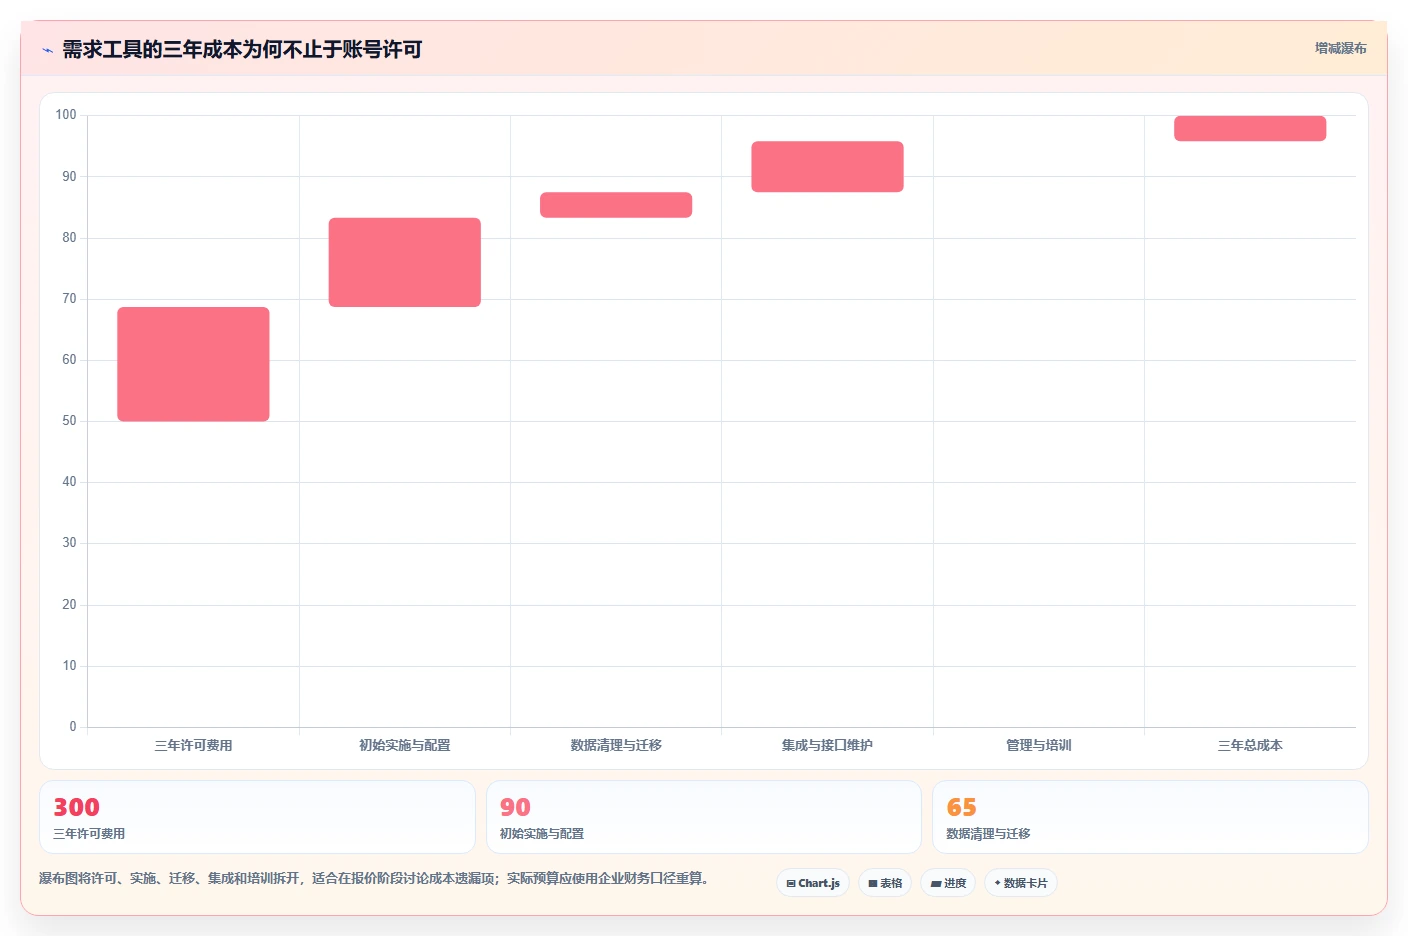Click the 数据清理与迁移 waterfall bar

[616, 205]
